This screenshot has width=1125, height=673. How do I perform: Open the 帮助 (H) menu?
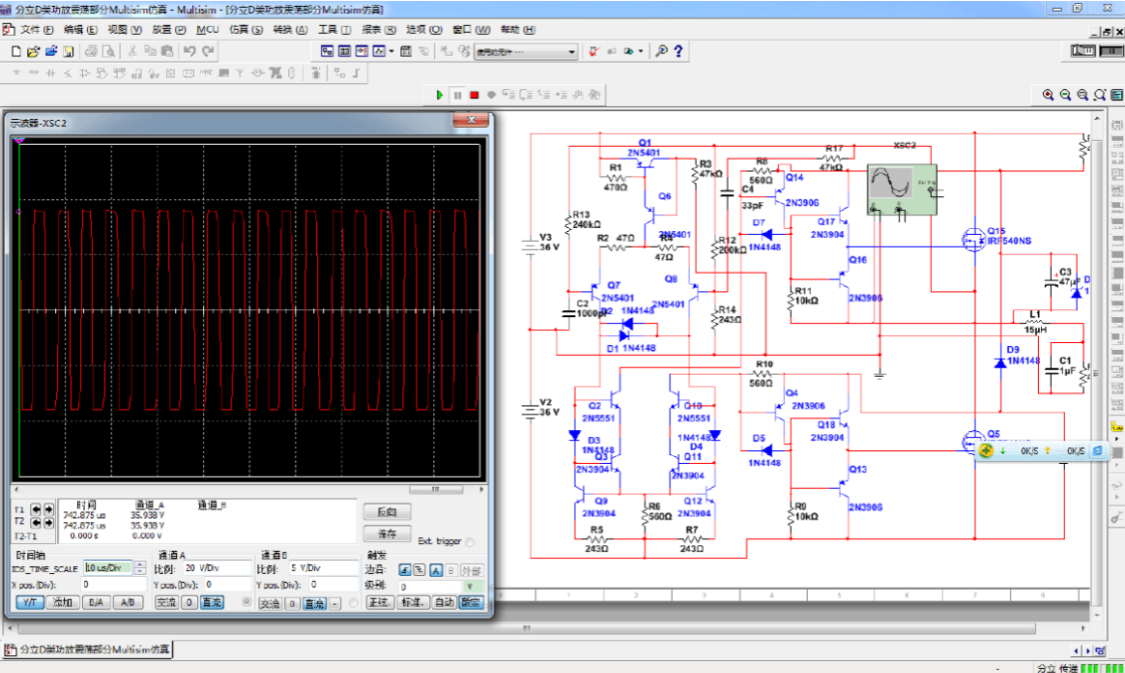tap(517, 29)
